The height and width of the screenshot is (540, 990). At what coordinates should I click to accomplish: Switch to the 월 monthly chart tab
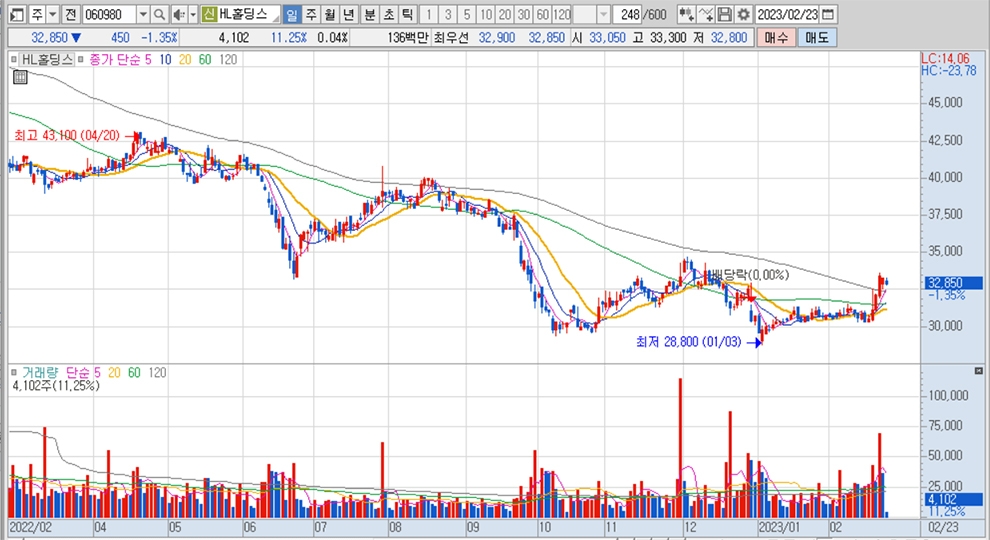(x=329, y=15)
